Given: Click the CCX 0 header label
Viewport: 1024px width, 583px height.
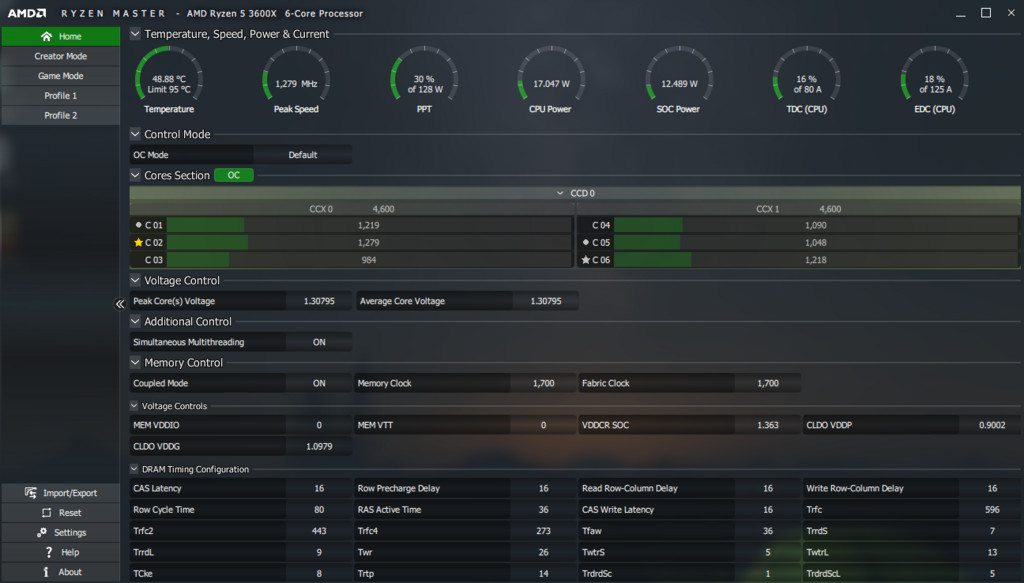Looking at the screenshot, I should point(321,209).
